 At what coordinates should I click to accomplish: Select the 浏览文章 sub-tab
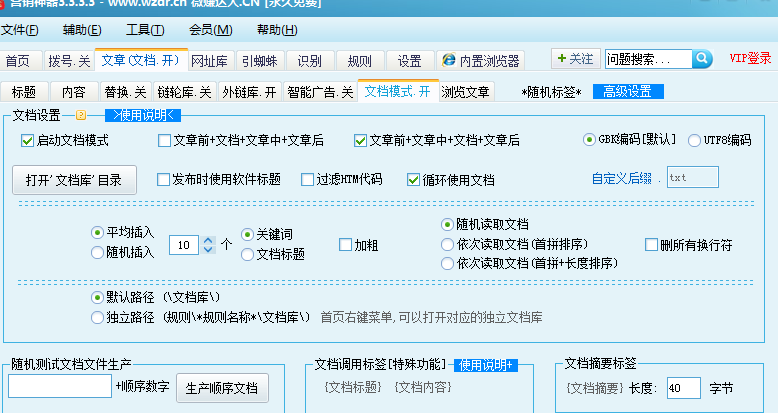[x=466, y=92]
